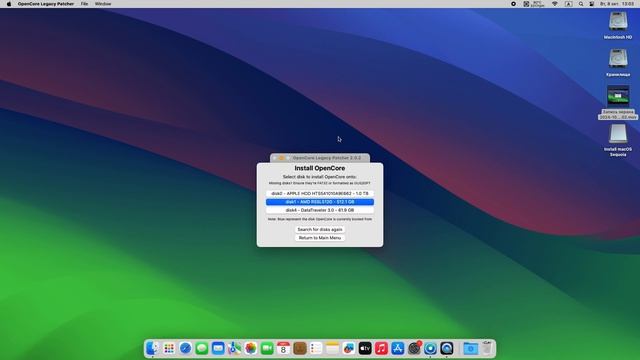Open the File menu
The image size is (640, 360).
click(84, 4)
